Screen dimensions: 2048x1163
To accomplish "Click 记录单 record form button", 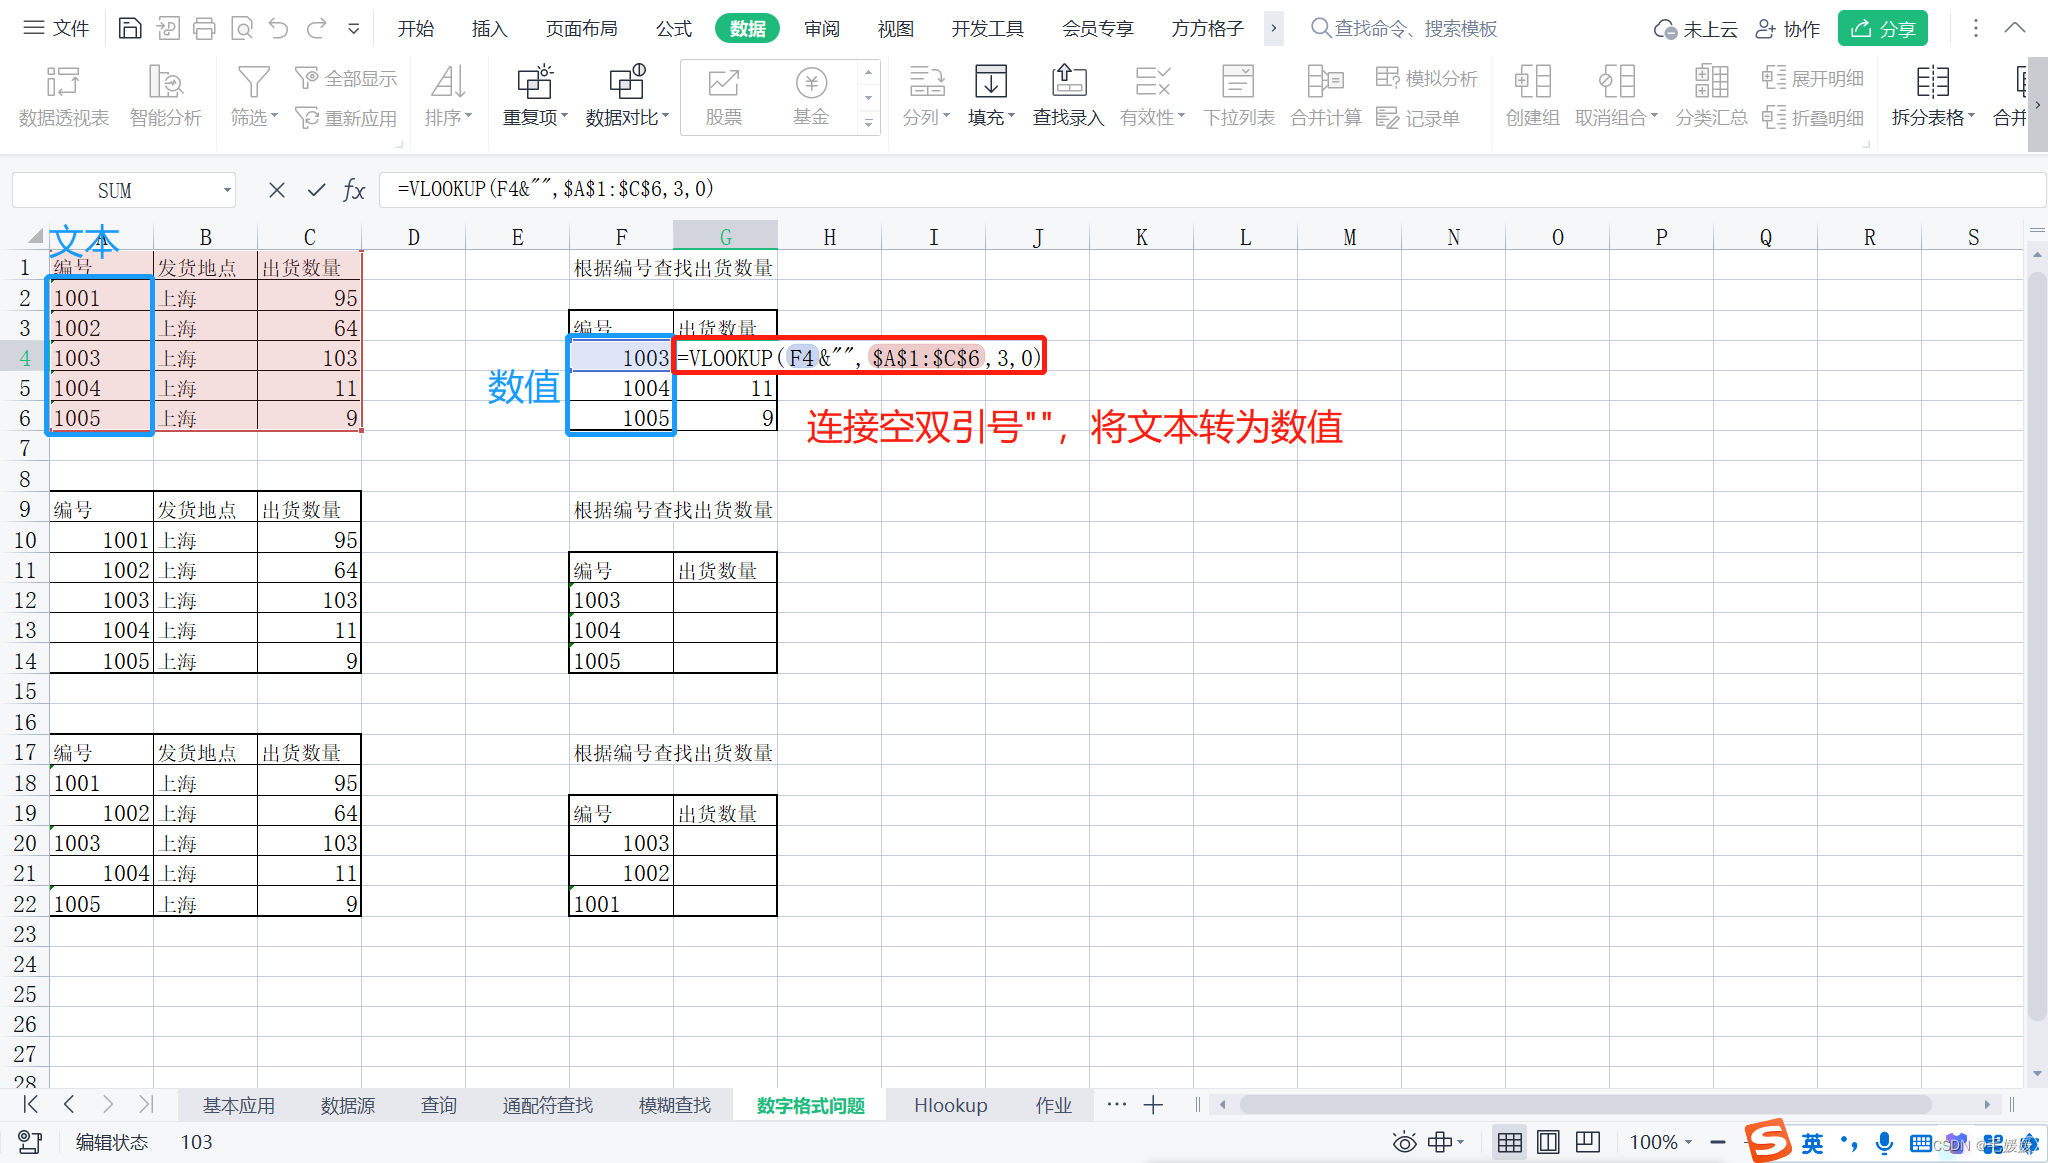I will point(1418,118).
